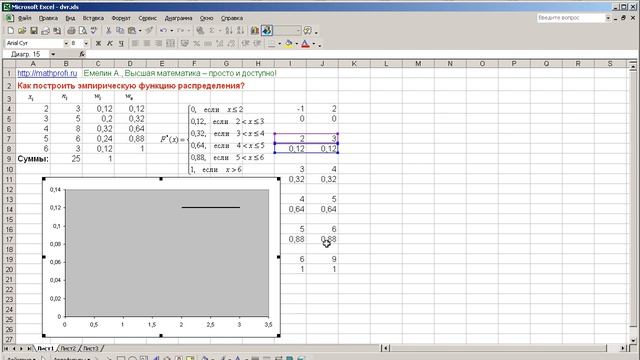
Task: Open the Формат menu
Action: point(121,18)
